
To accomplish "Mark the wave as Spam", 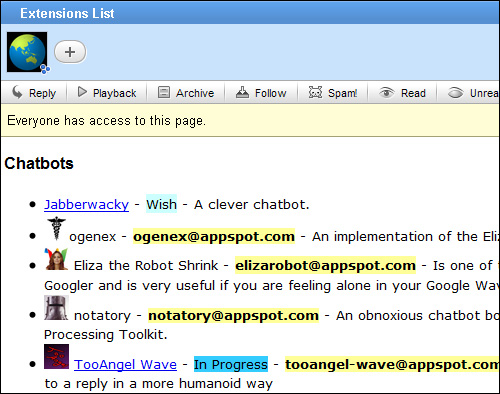I will coord(342,93).
